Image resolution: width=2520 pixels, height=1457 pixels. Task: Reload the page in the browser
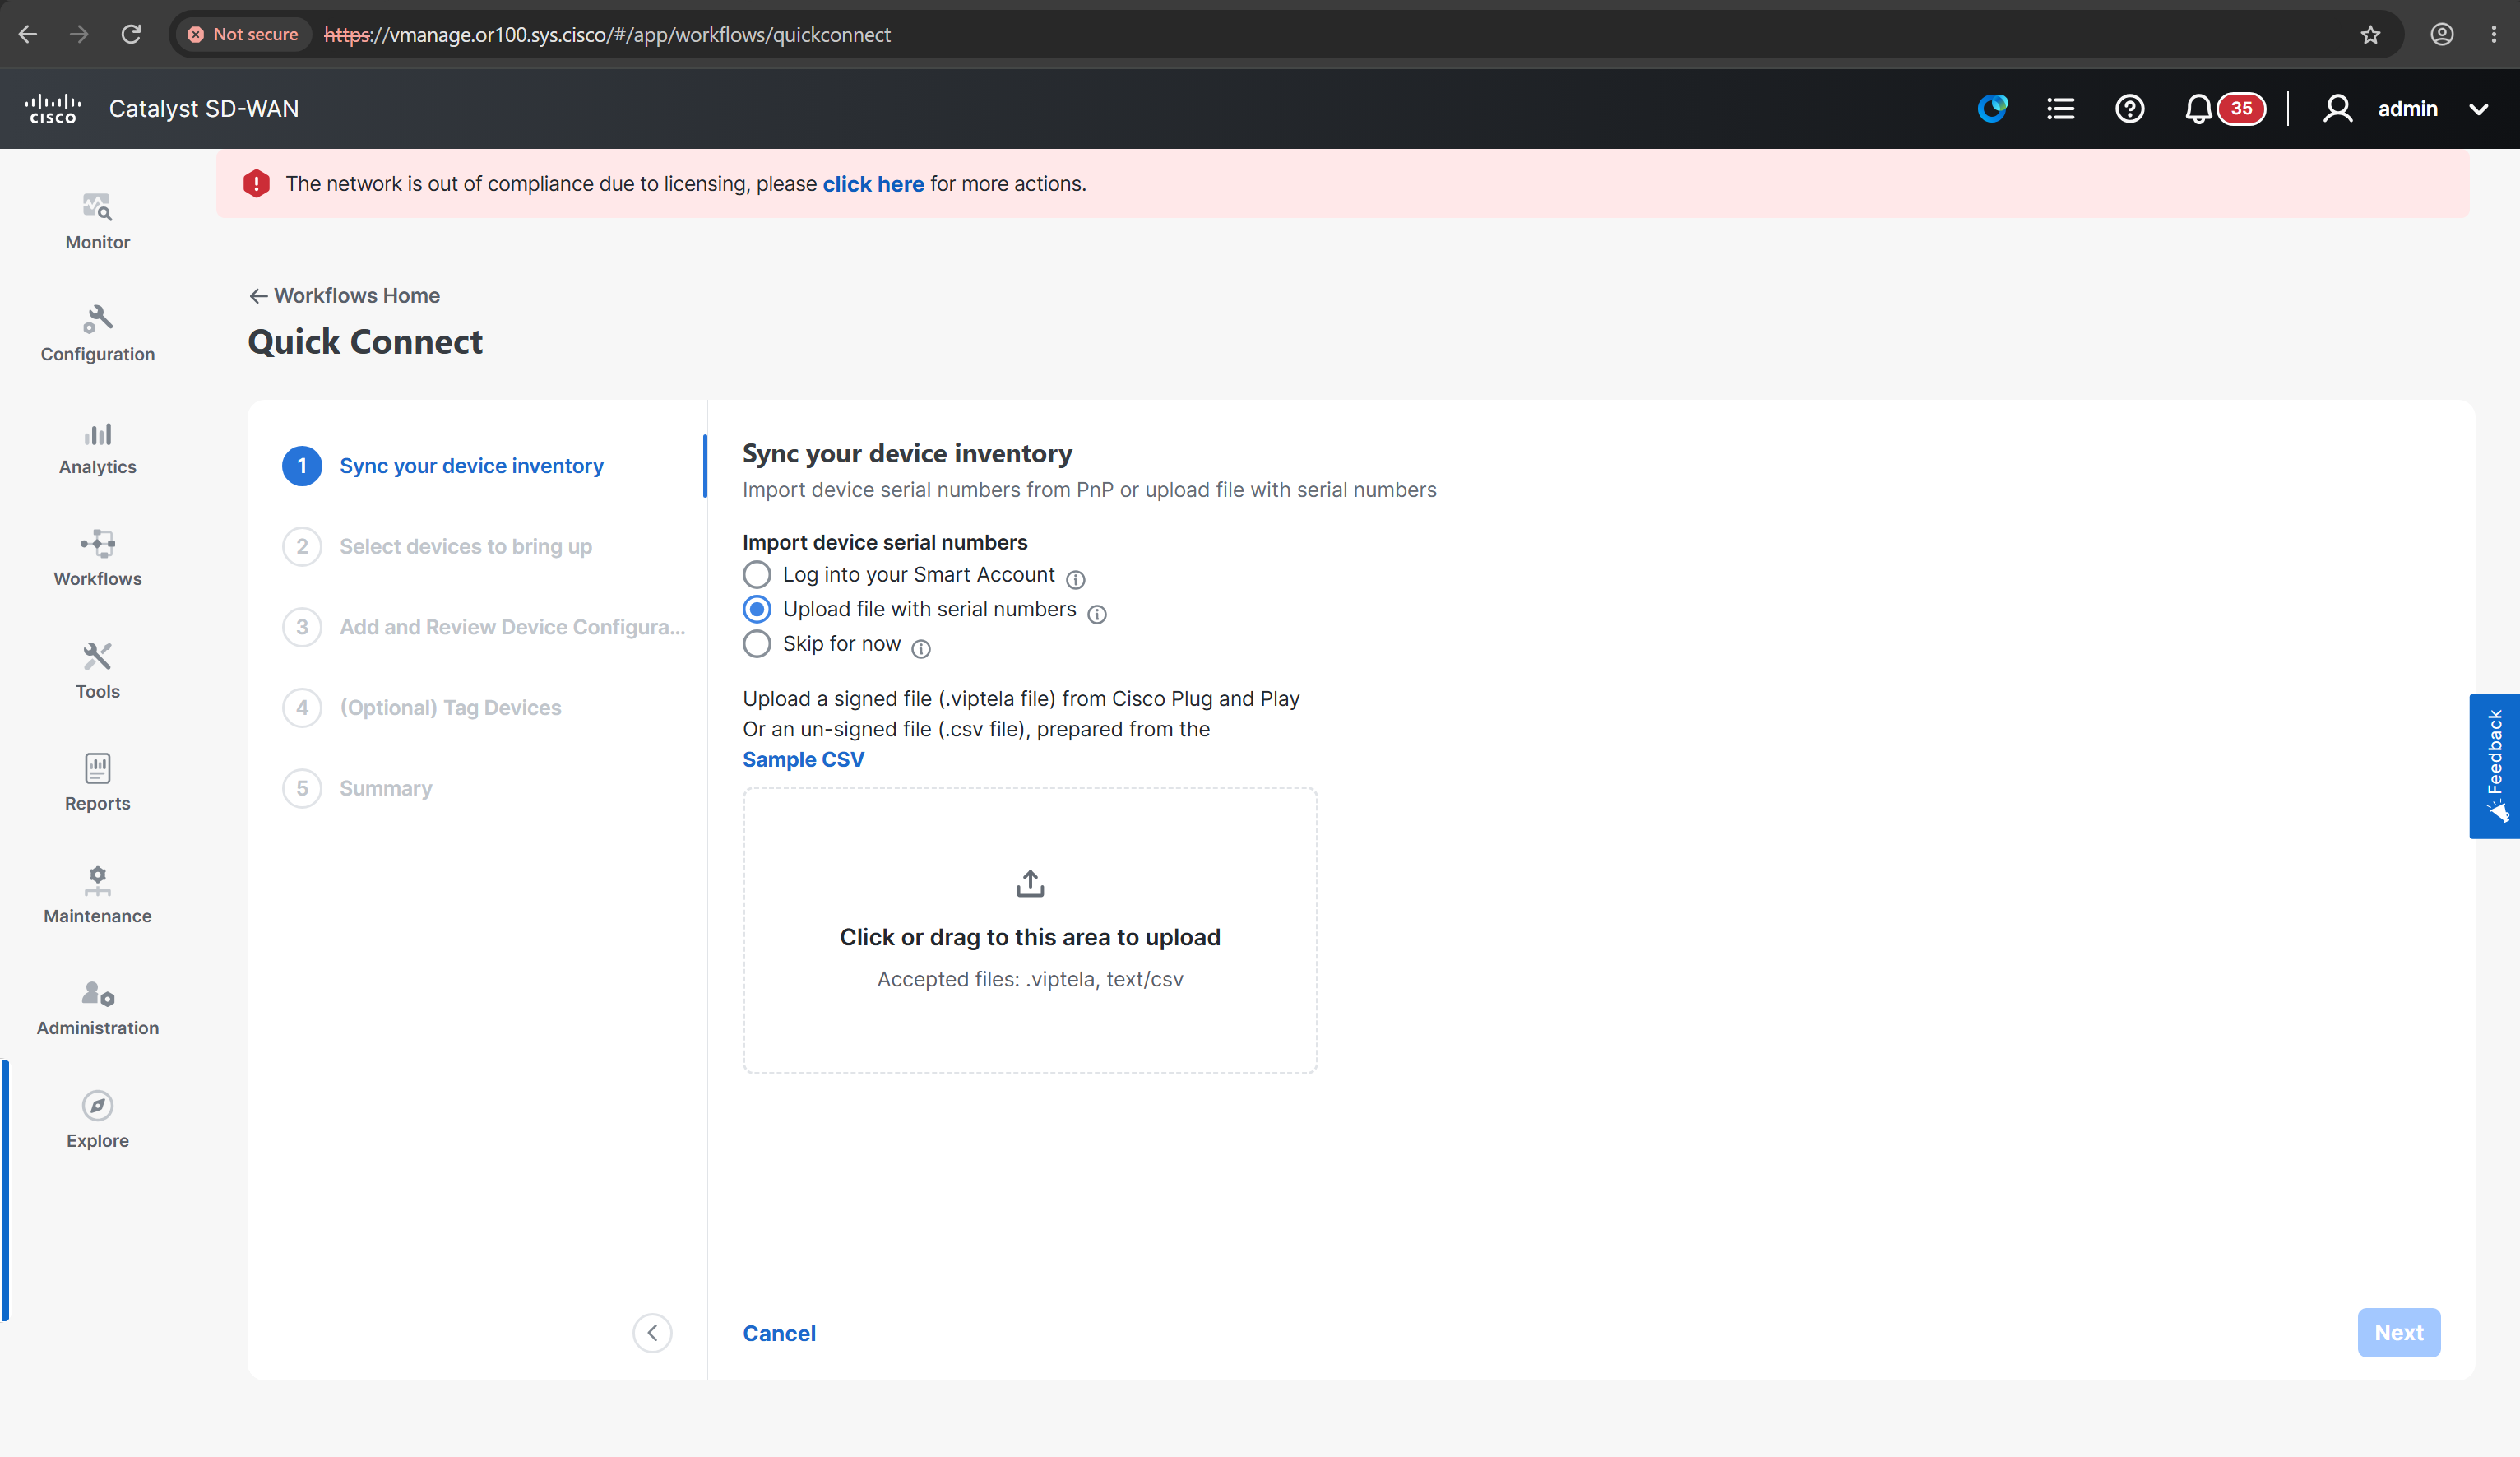(131, 34)
